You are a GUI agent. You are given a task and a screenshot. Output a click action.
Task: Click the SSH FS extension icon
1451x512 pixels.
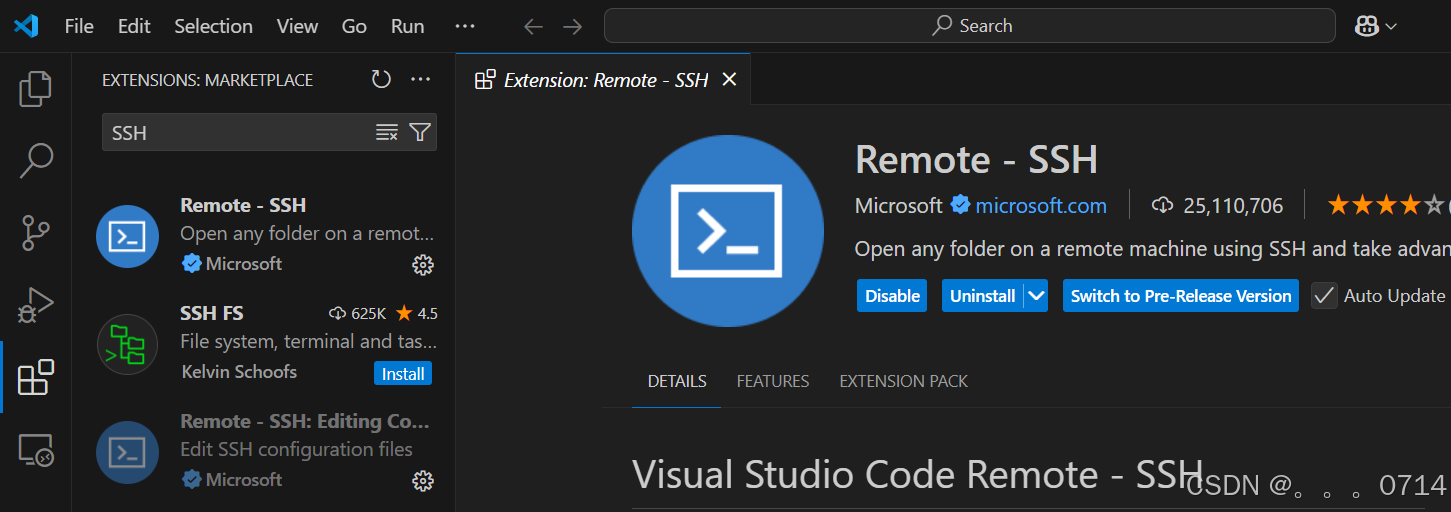tap(127, 344)
